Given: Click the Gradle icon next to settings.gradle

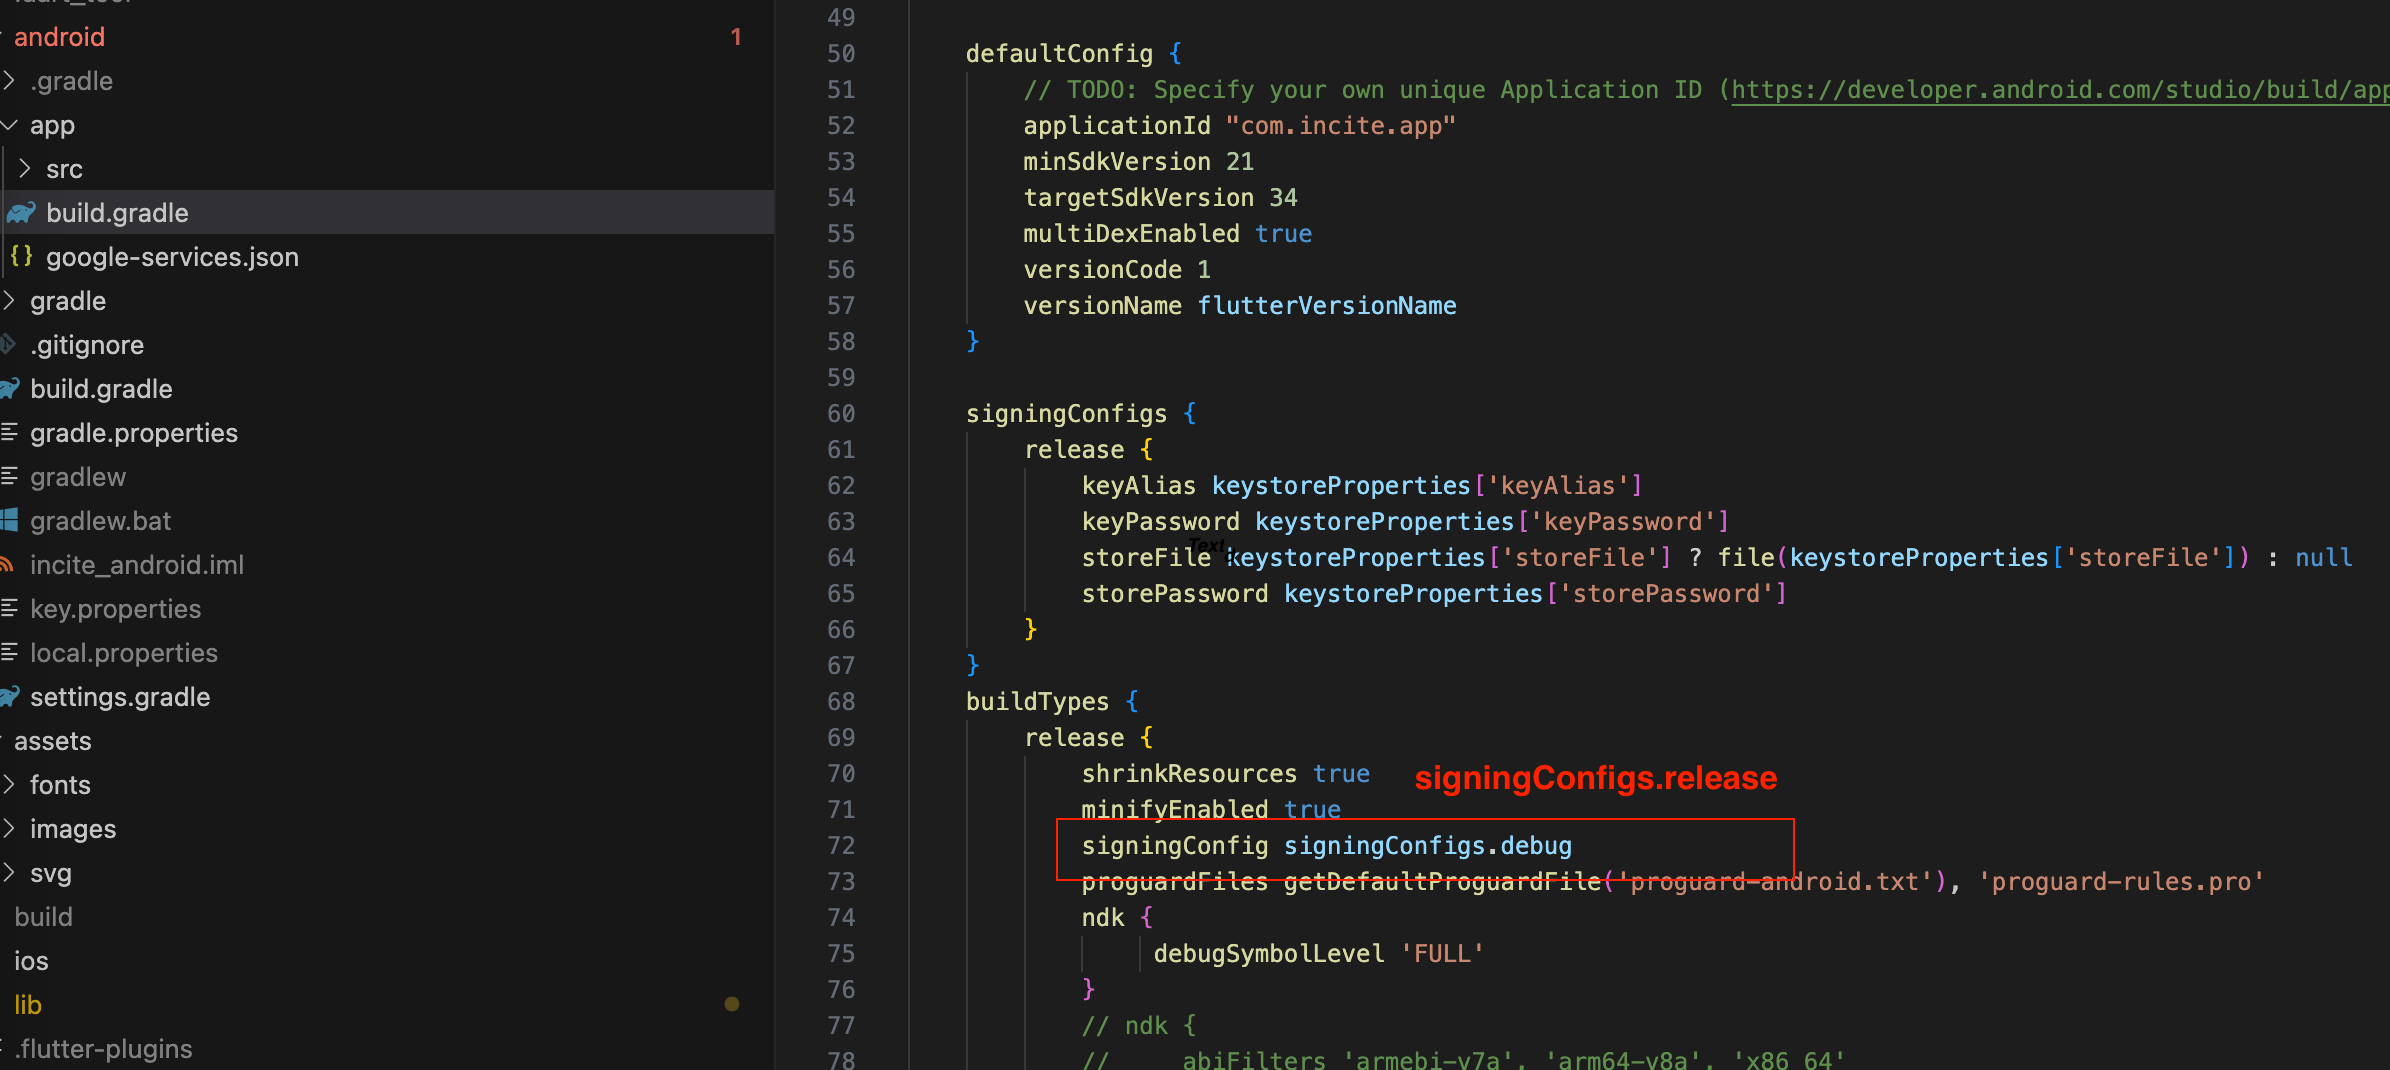Looking at the screenshot, I should click(x=10, y=697).
